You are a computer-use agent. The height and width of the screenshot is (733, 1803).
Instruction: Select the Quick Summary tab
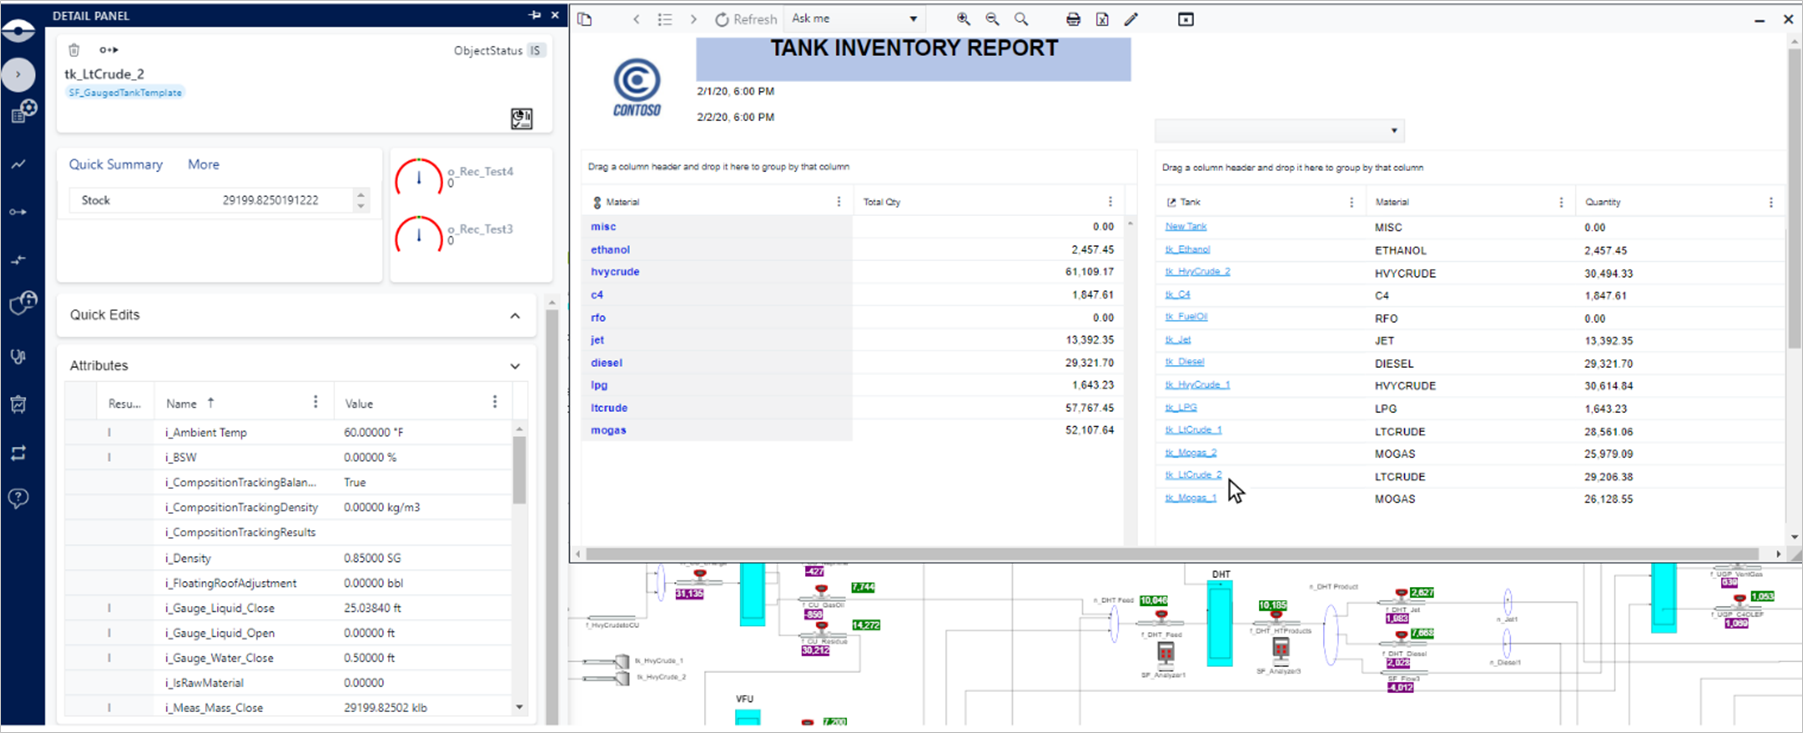click(116, 164)
